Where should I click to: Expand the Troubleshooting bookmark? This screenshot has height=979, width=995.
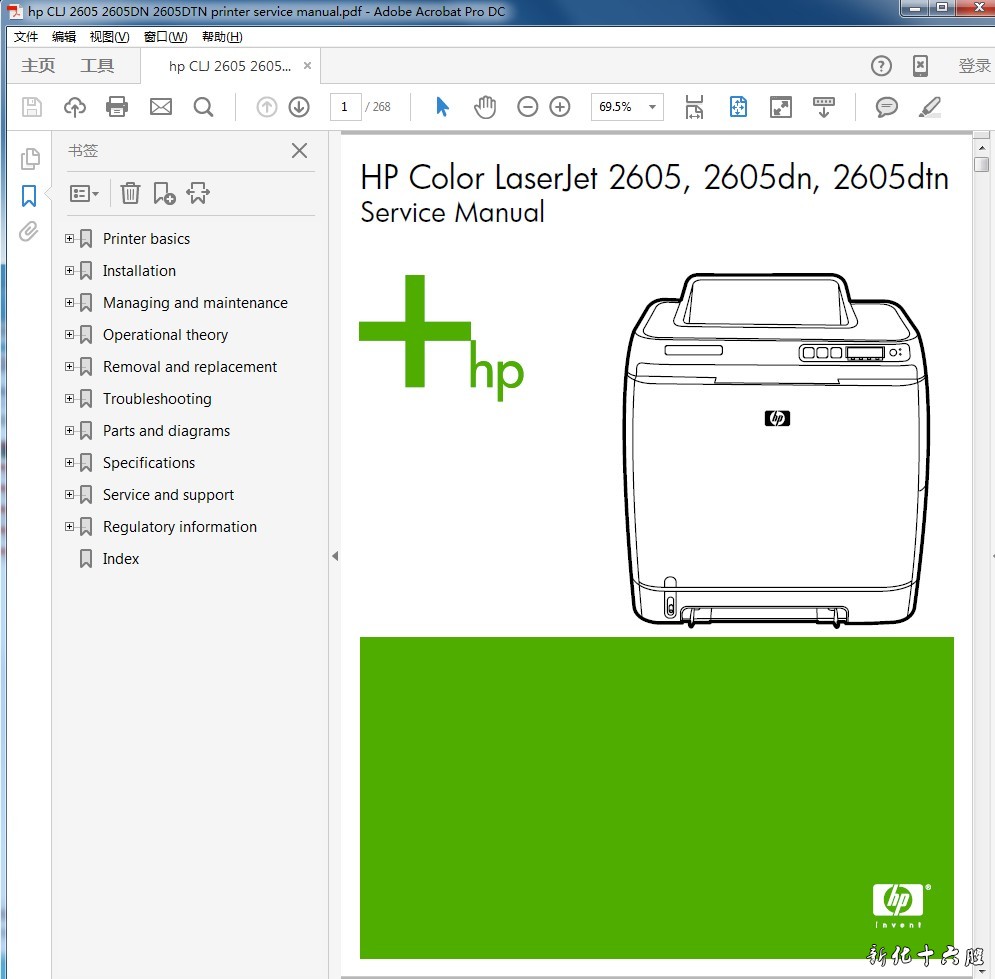click(x=70, y=399)
